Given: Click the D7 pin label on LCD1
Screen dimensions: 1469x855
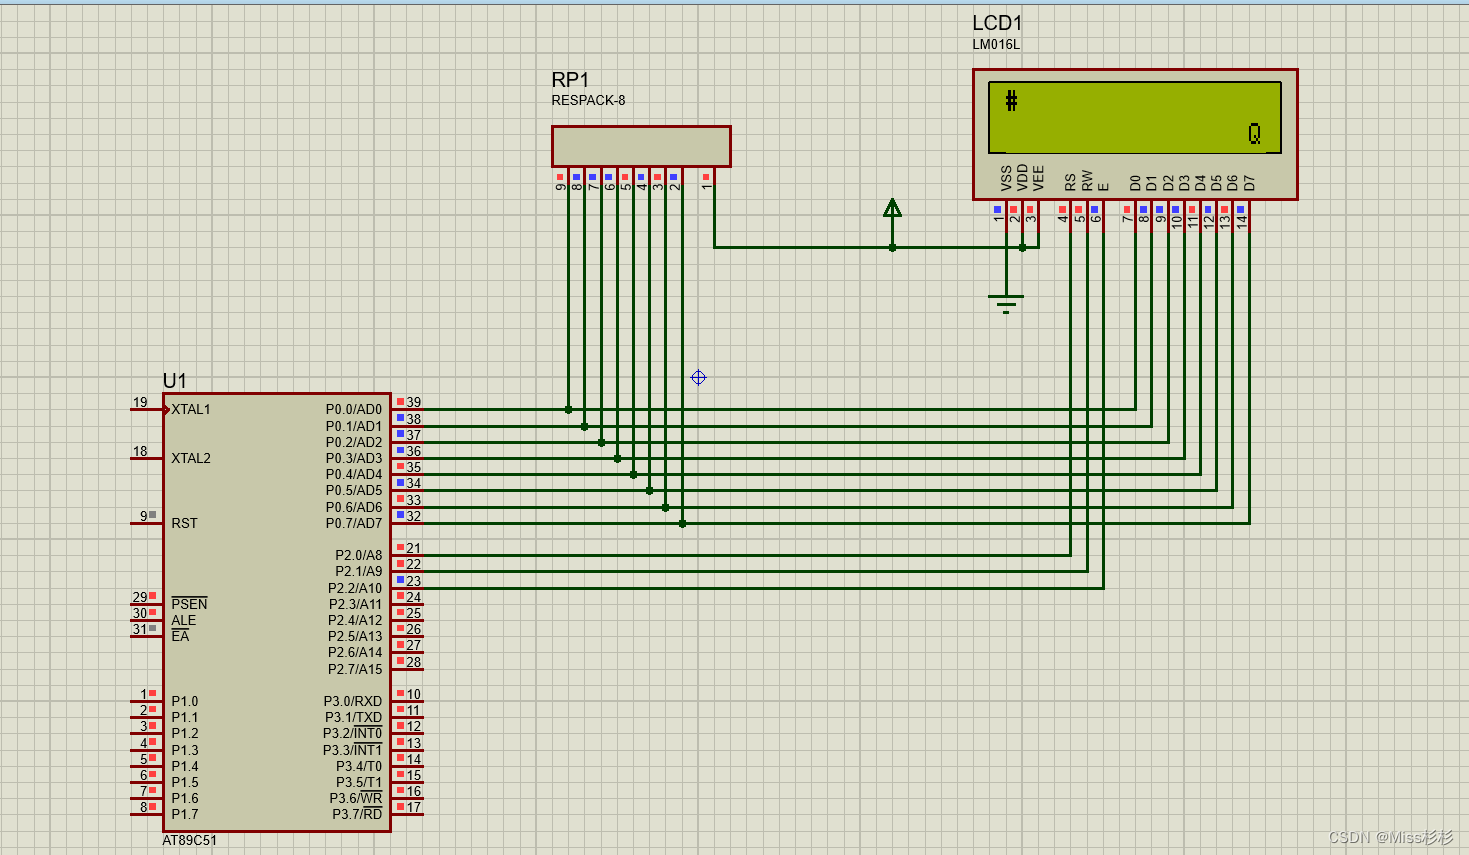Looking at the screenshot, I should [x=1249, y=183].
